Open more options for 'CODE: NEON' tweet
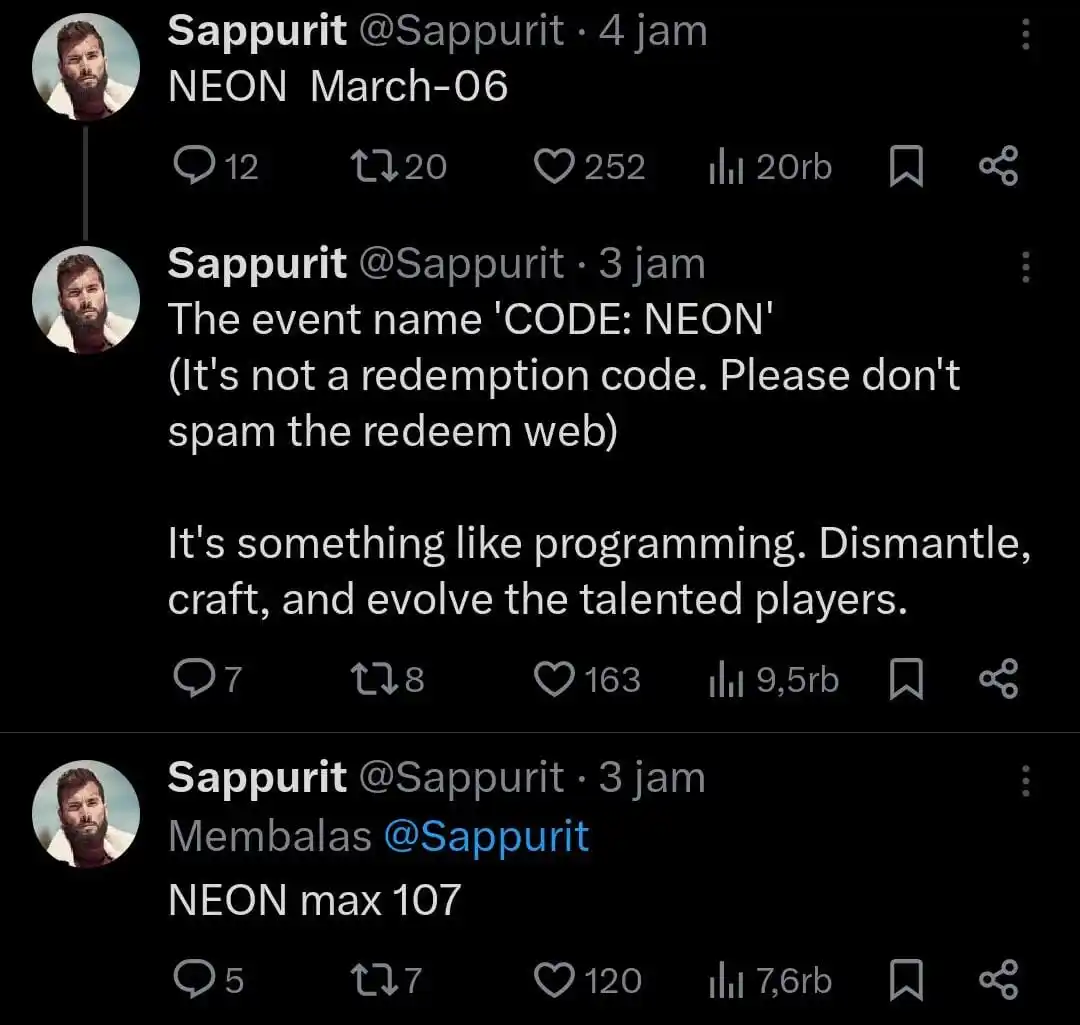Screen dimensions: 1080x1025 1025,267
